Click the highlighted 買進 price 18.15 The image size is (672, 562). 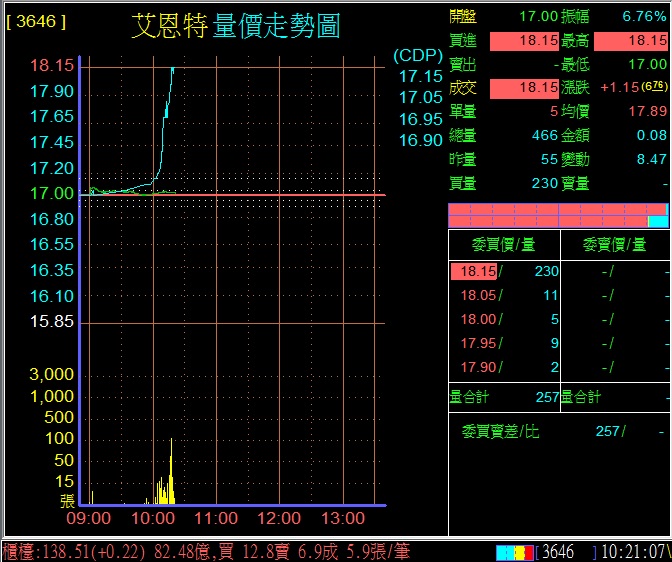524,41
